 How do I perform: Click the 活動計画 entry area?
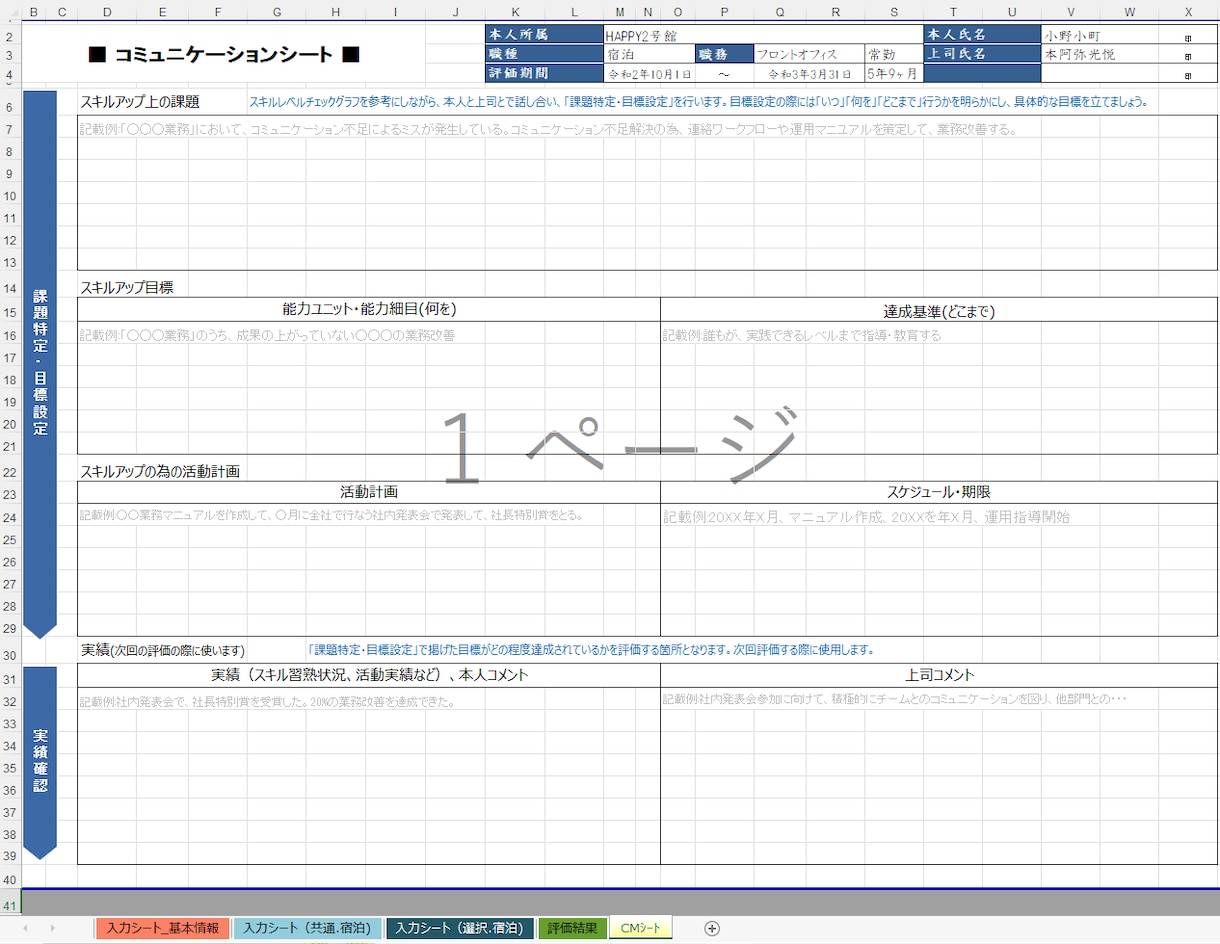tap(369, 570)
